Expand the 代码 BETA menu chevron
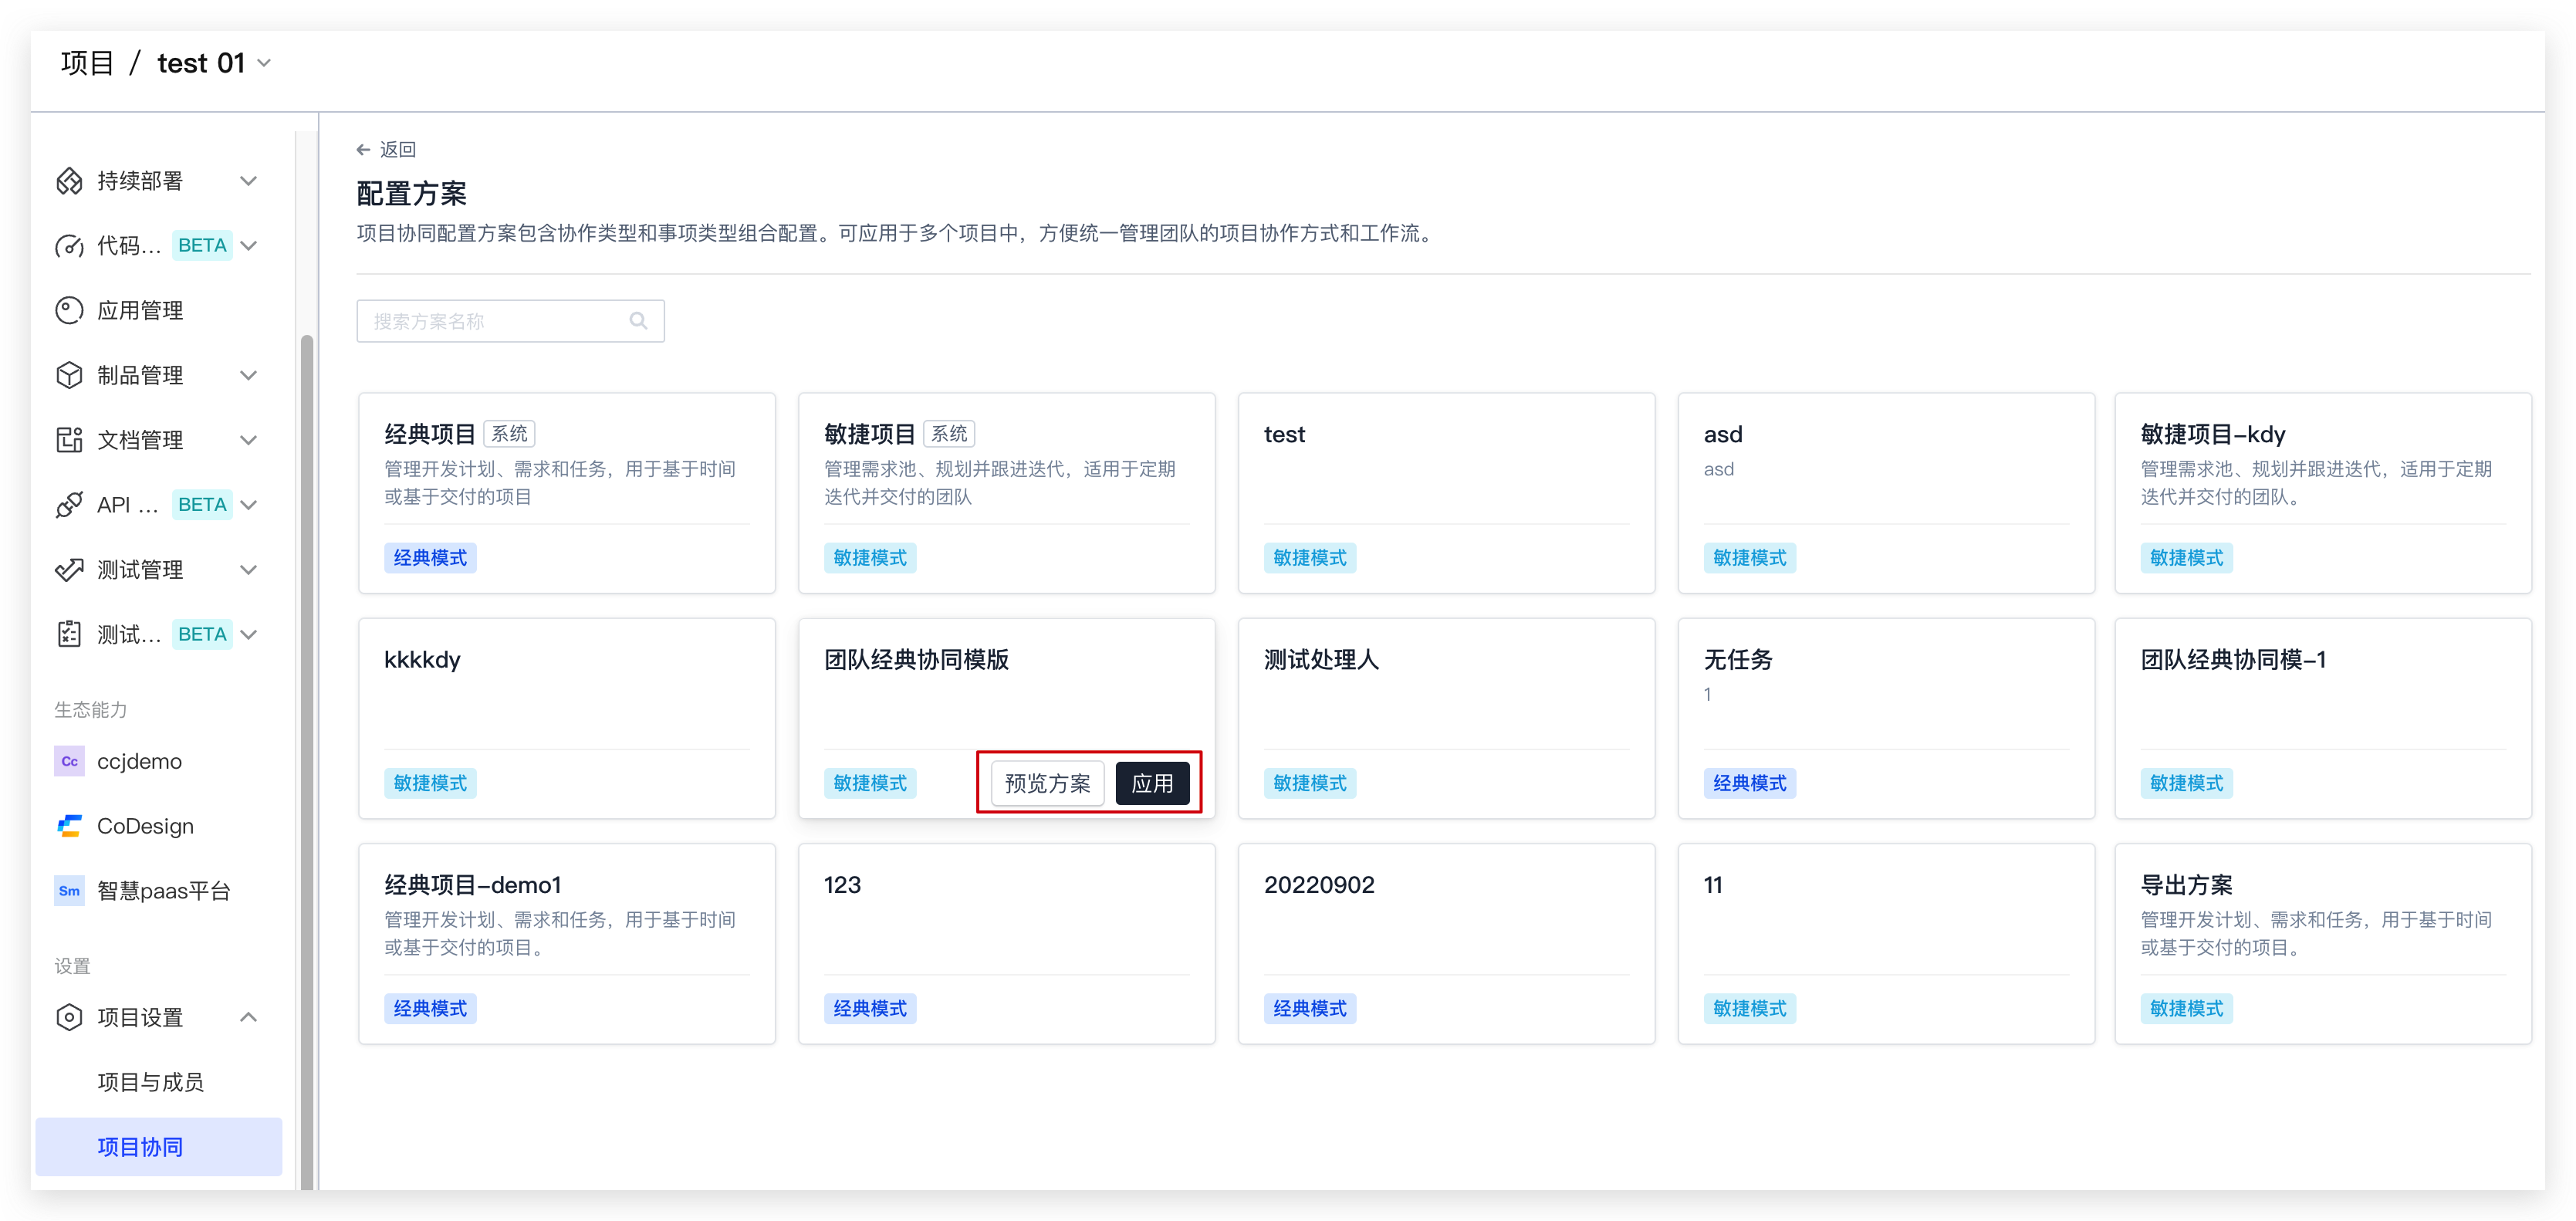The image size is (2576, 1221). point(249,246)
